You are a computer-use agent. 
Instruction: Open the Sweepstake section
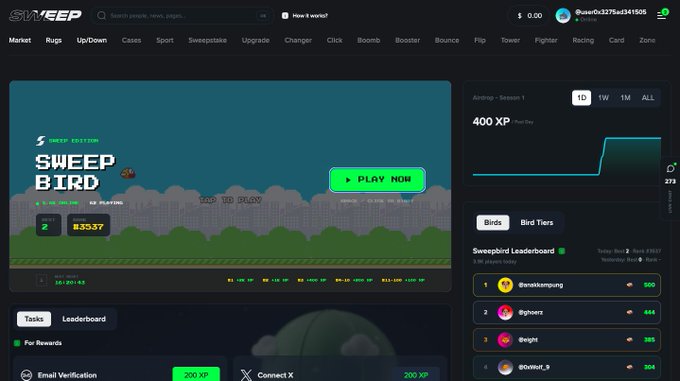click(x=207, y=40)
